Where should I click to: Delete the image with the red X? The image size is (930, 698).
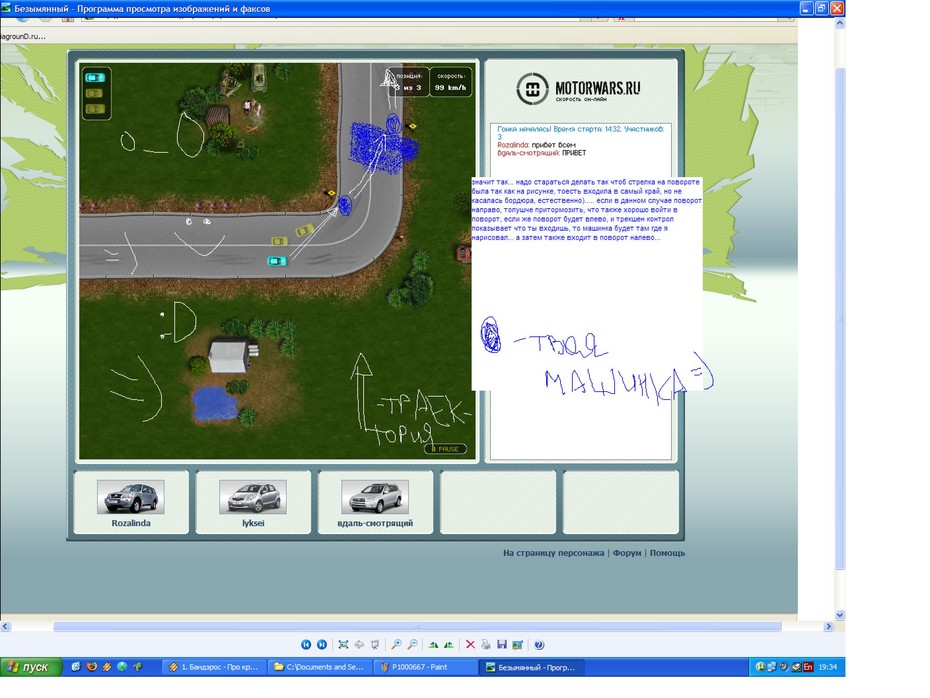coord(470,645)
